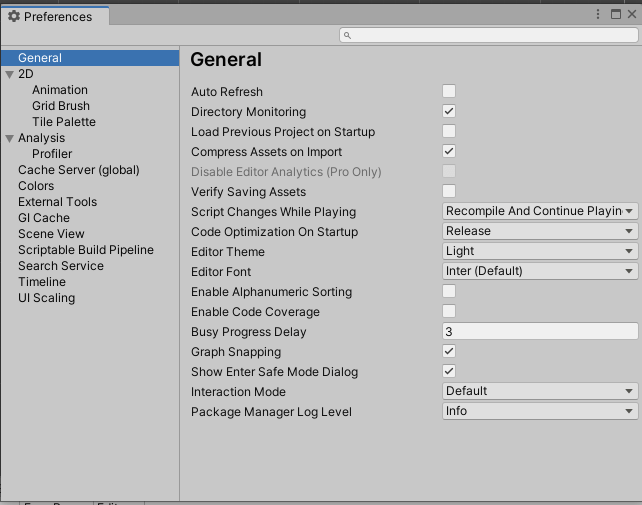642x505 pixels.
Task: Open the three-dot window options menu
Action: click(599, 15)
